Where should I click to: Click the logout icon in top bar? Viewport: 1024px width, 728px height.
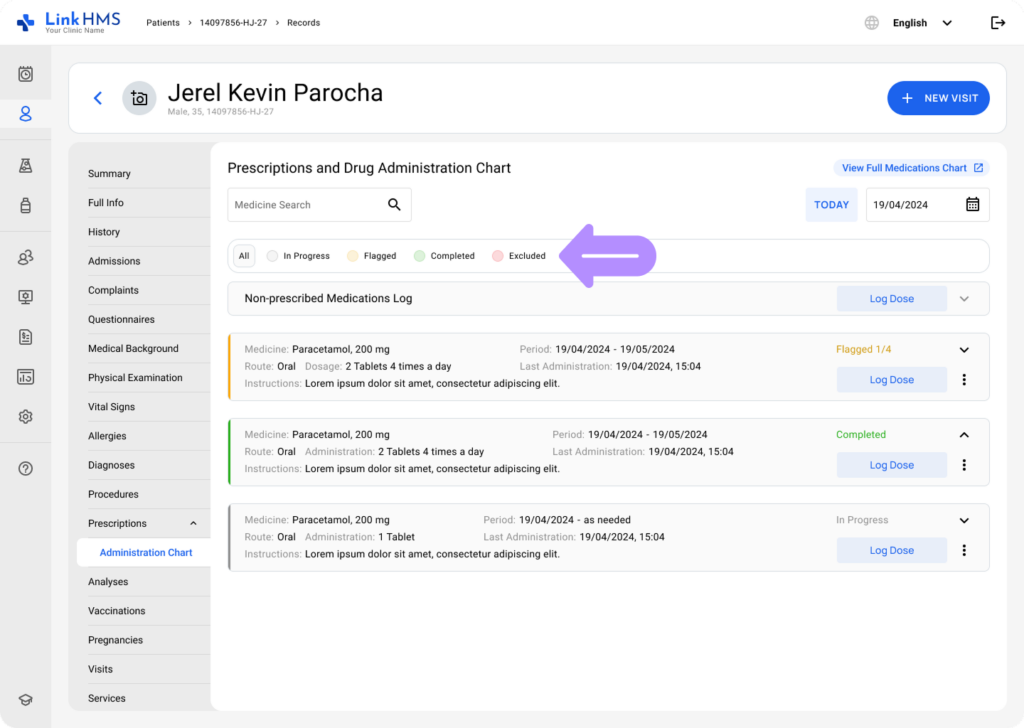click(x=997, y=23)
